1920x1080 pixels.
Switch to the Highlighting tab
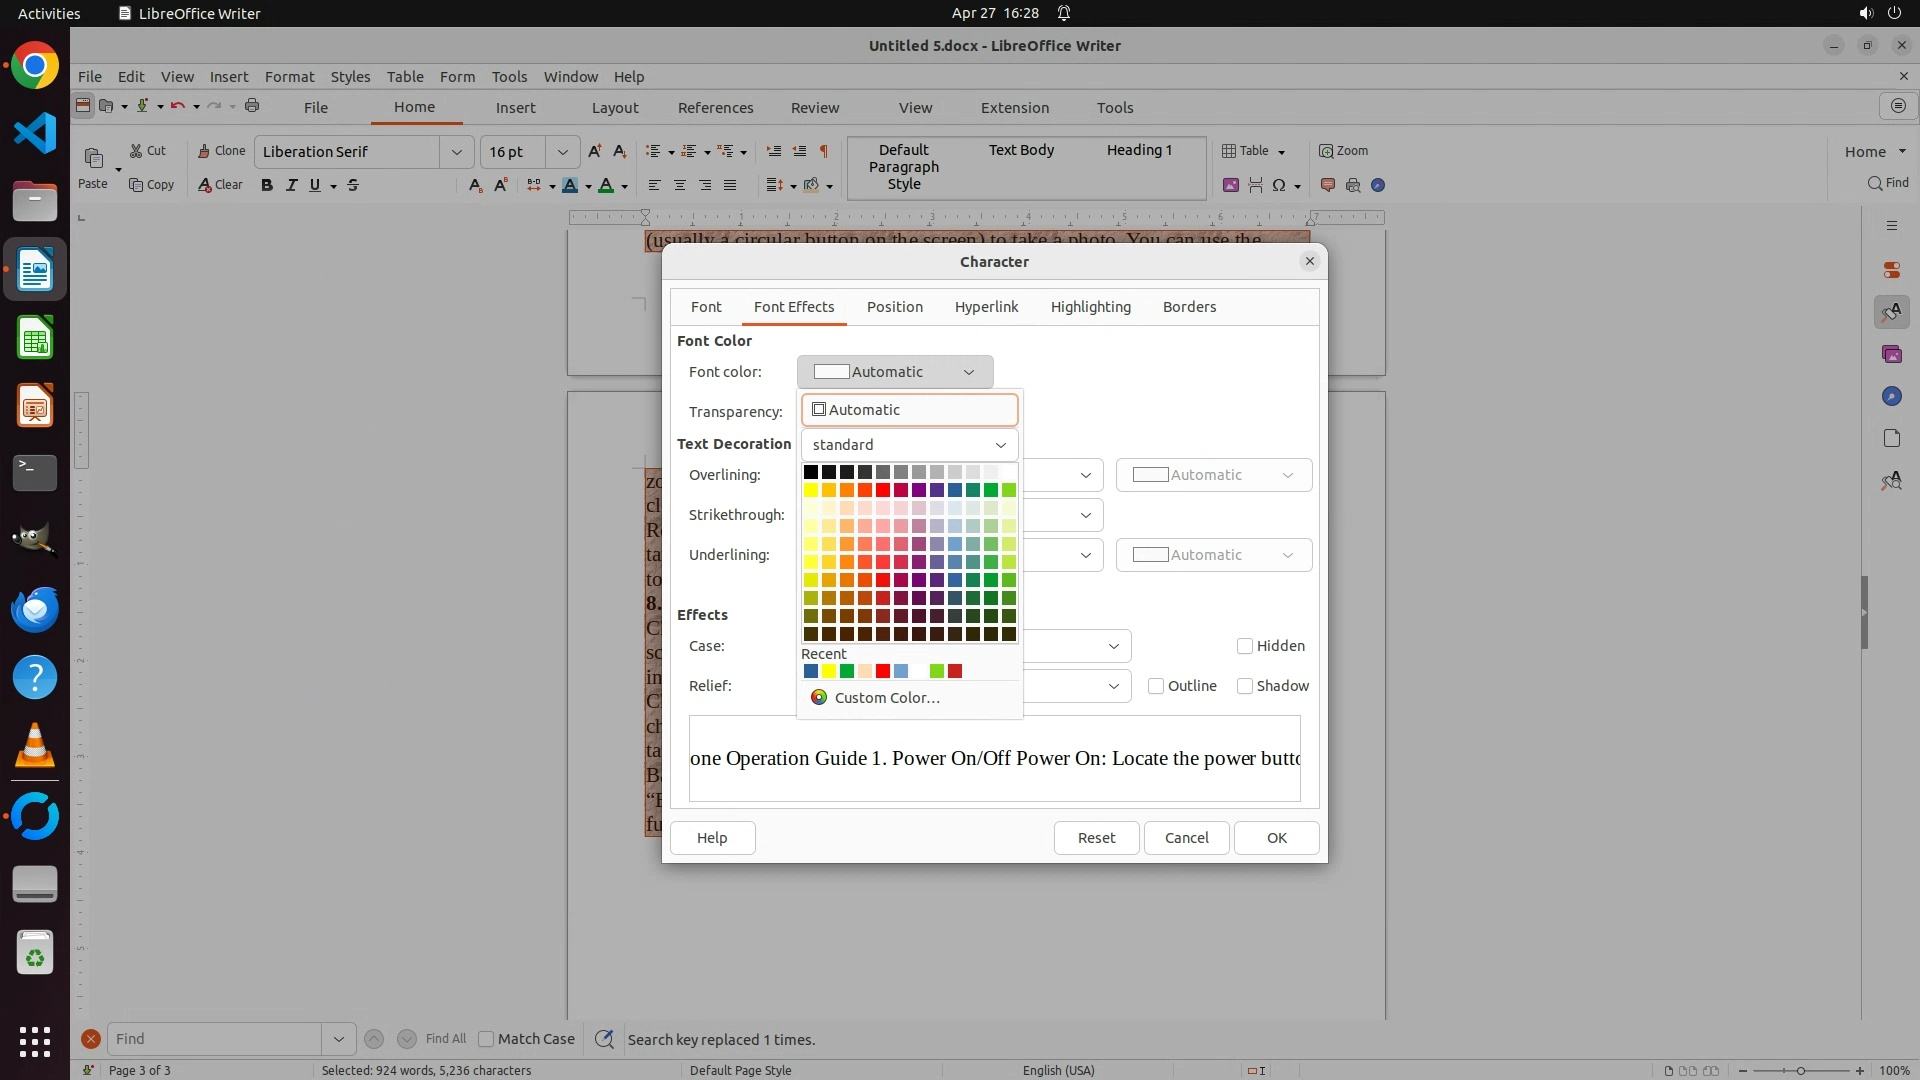[1090, 307]
